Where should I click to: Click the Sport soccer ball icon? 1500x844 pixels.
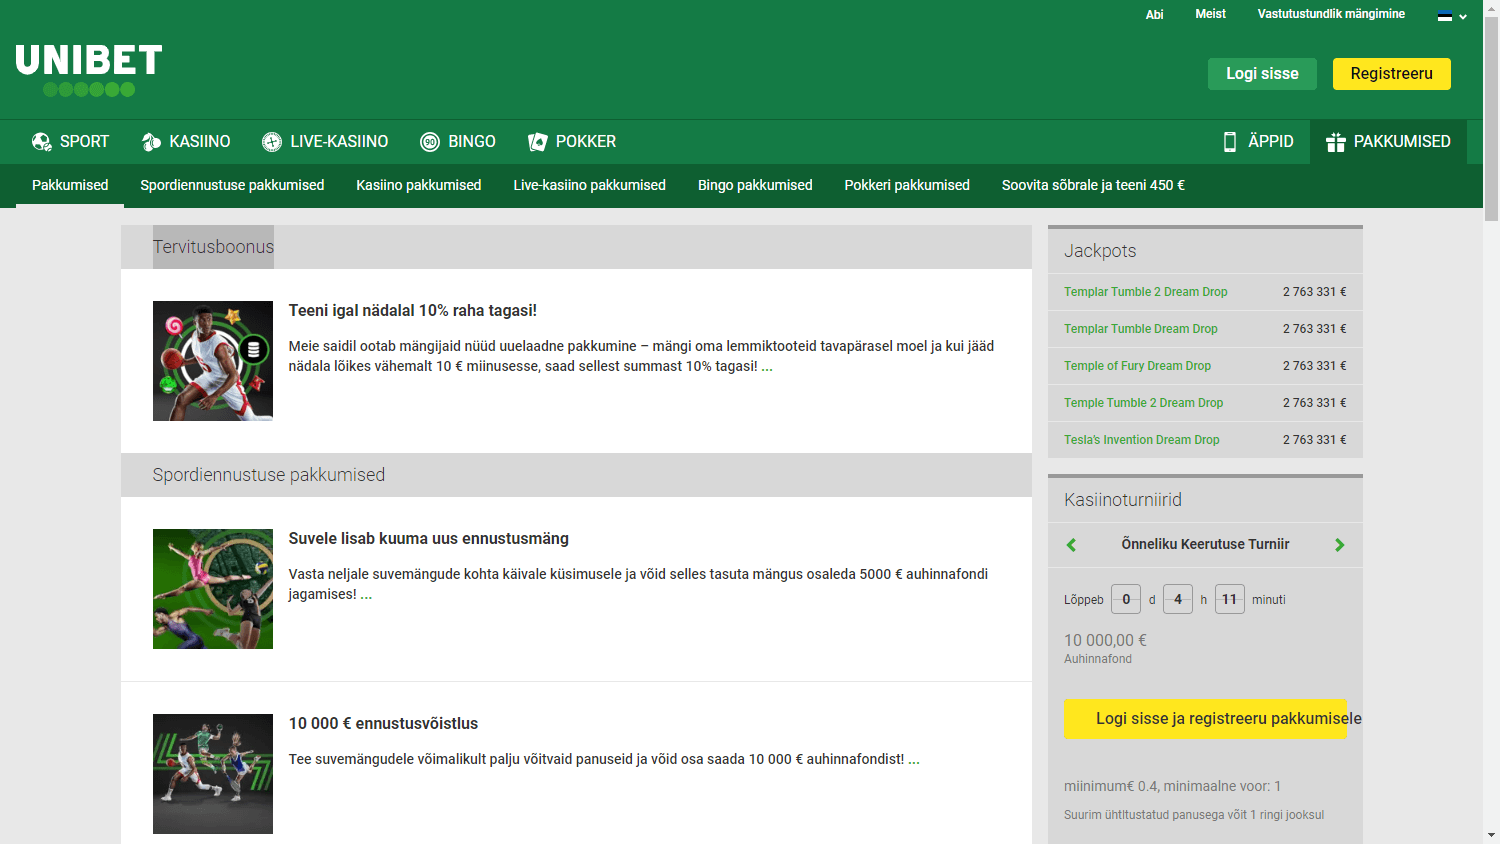pos(42,142)
